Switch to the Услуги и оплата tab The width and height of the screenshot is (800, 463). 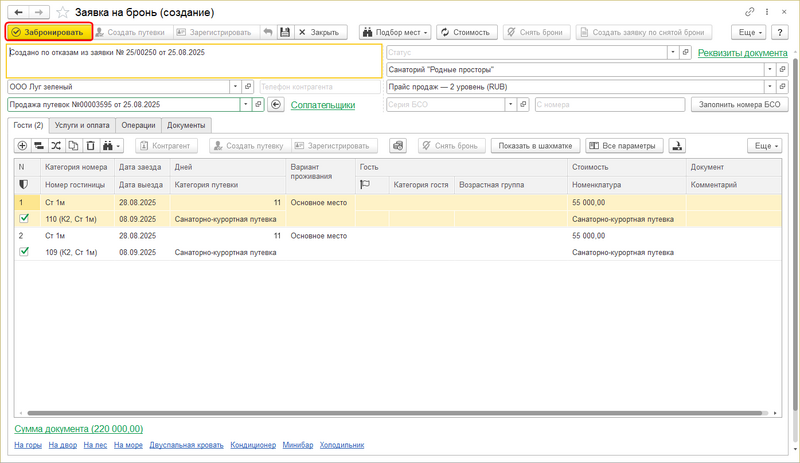82,125
